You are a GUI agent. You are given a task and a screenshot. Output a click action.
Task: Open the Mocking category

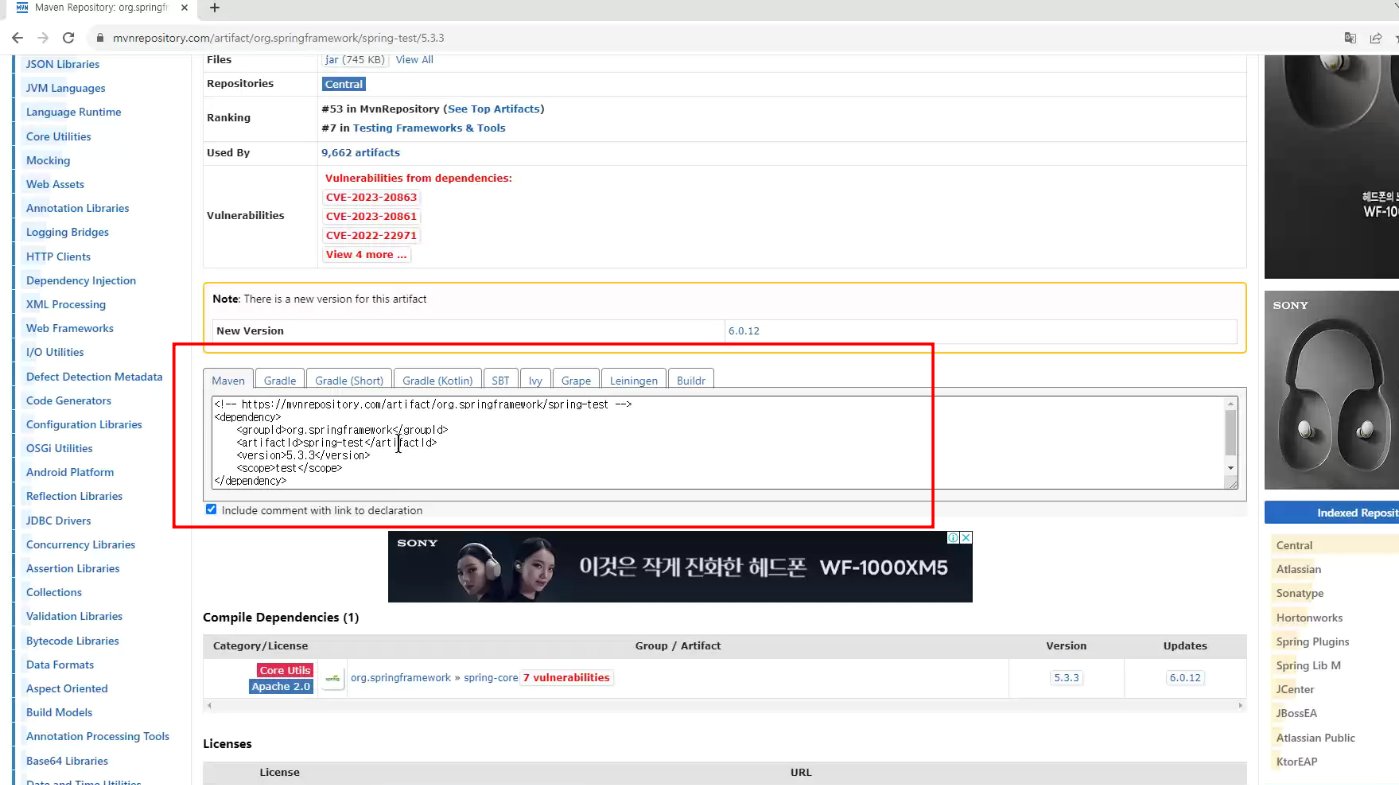point(48,160)
